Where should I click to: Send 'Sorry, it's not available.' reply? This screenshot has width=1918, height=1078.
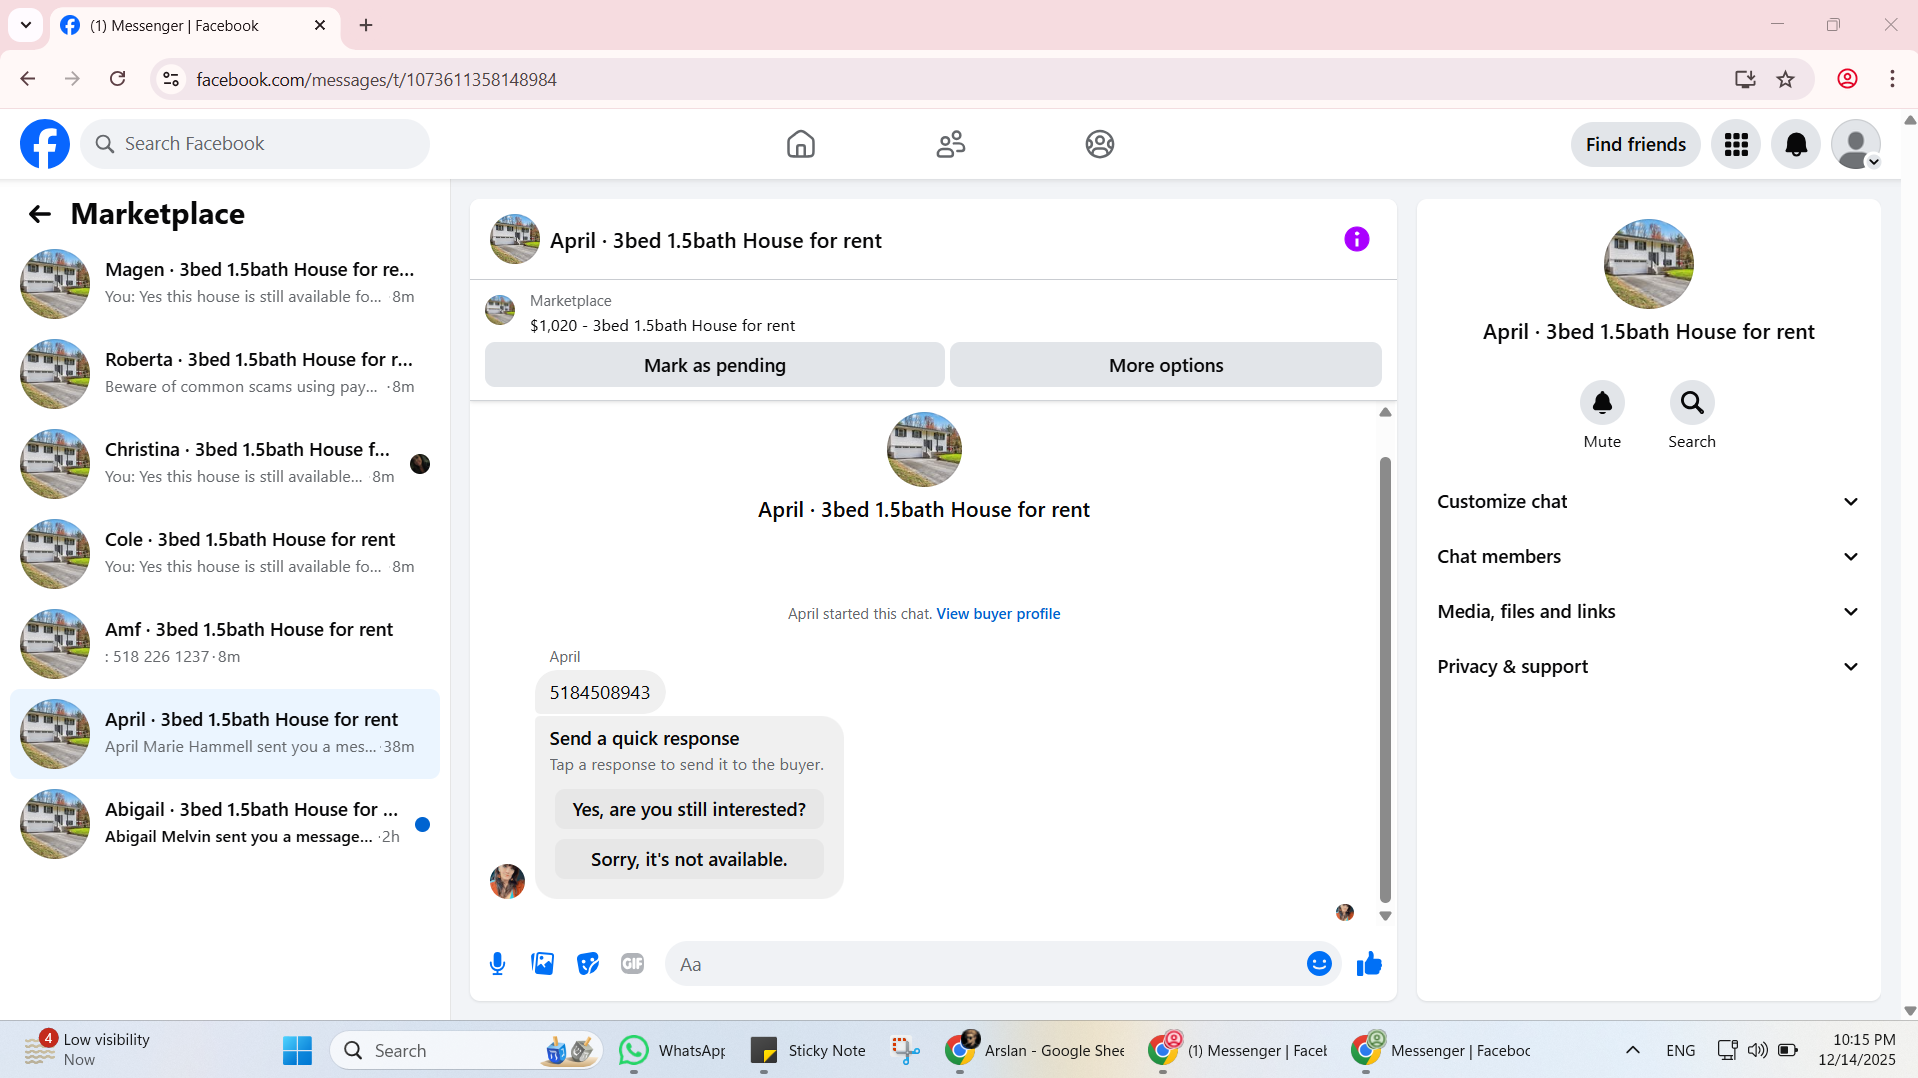[x=689, y=859]
